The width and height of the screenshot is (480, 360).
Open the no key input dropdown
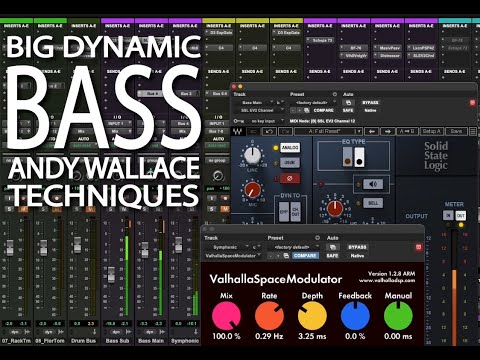point(265,121)
